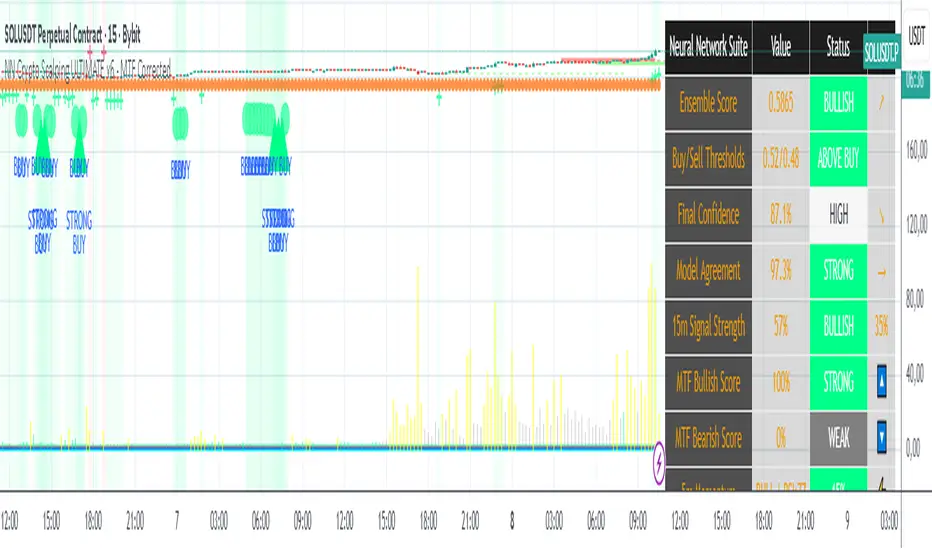
Task: Click the up-right trend arrow in Ensemble Score row
Action: pyautogui.click(x=881, y=102)
